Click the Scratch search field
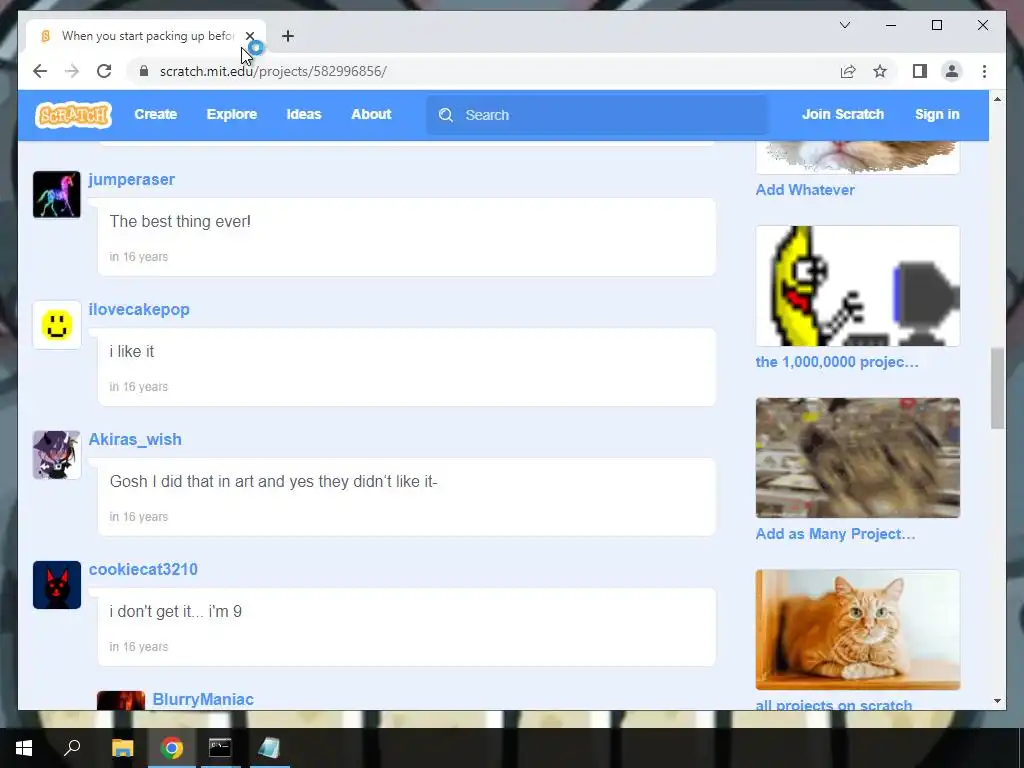 (x=597, y=115)
